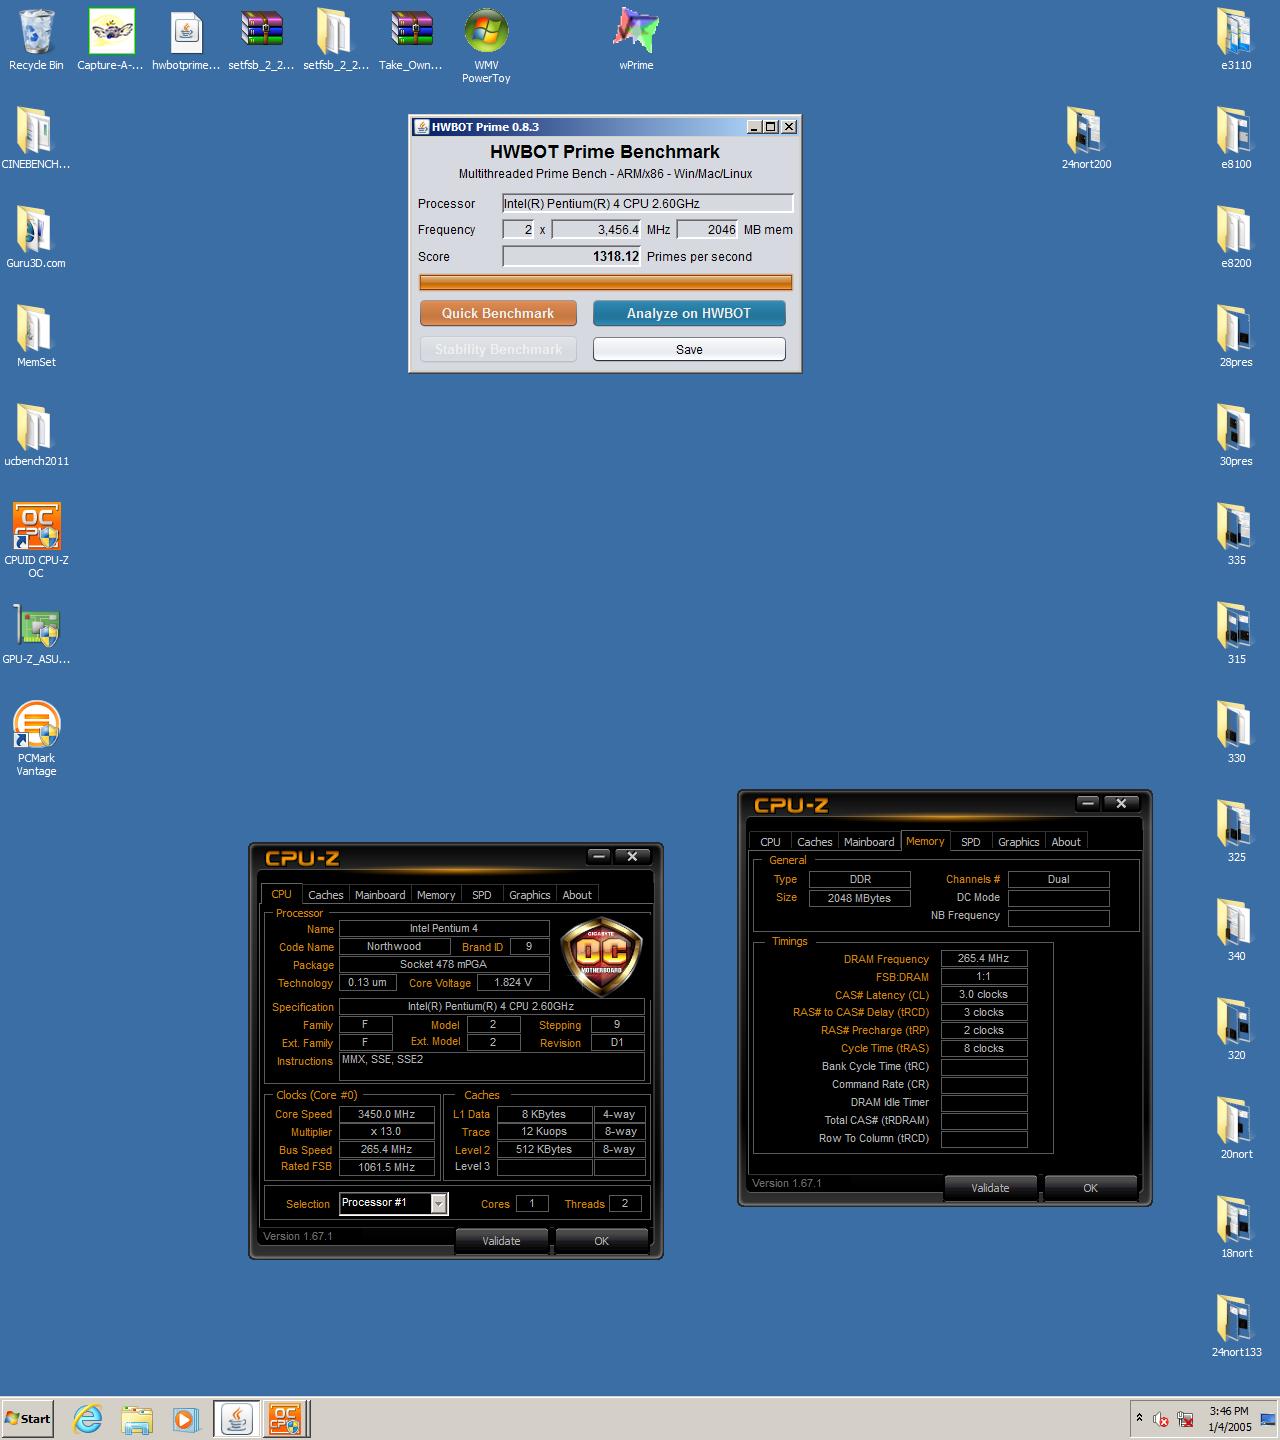Select the 28pres folder icon
The image size is (1280, 1440).
click(x=1236, y=336)
